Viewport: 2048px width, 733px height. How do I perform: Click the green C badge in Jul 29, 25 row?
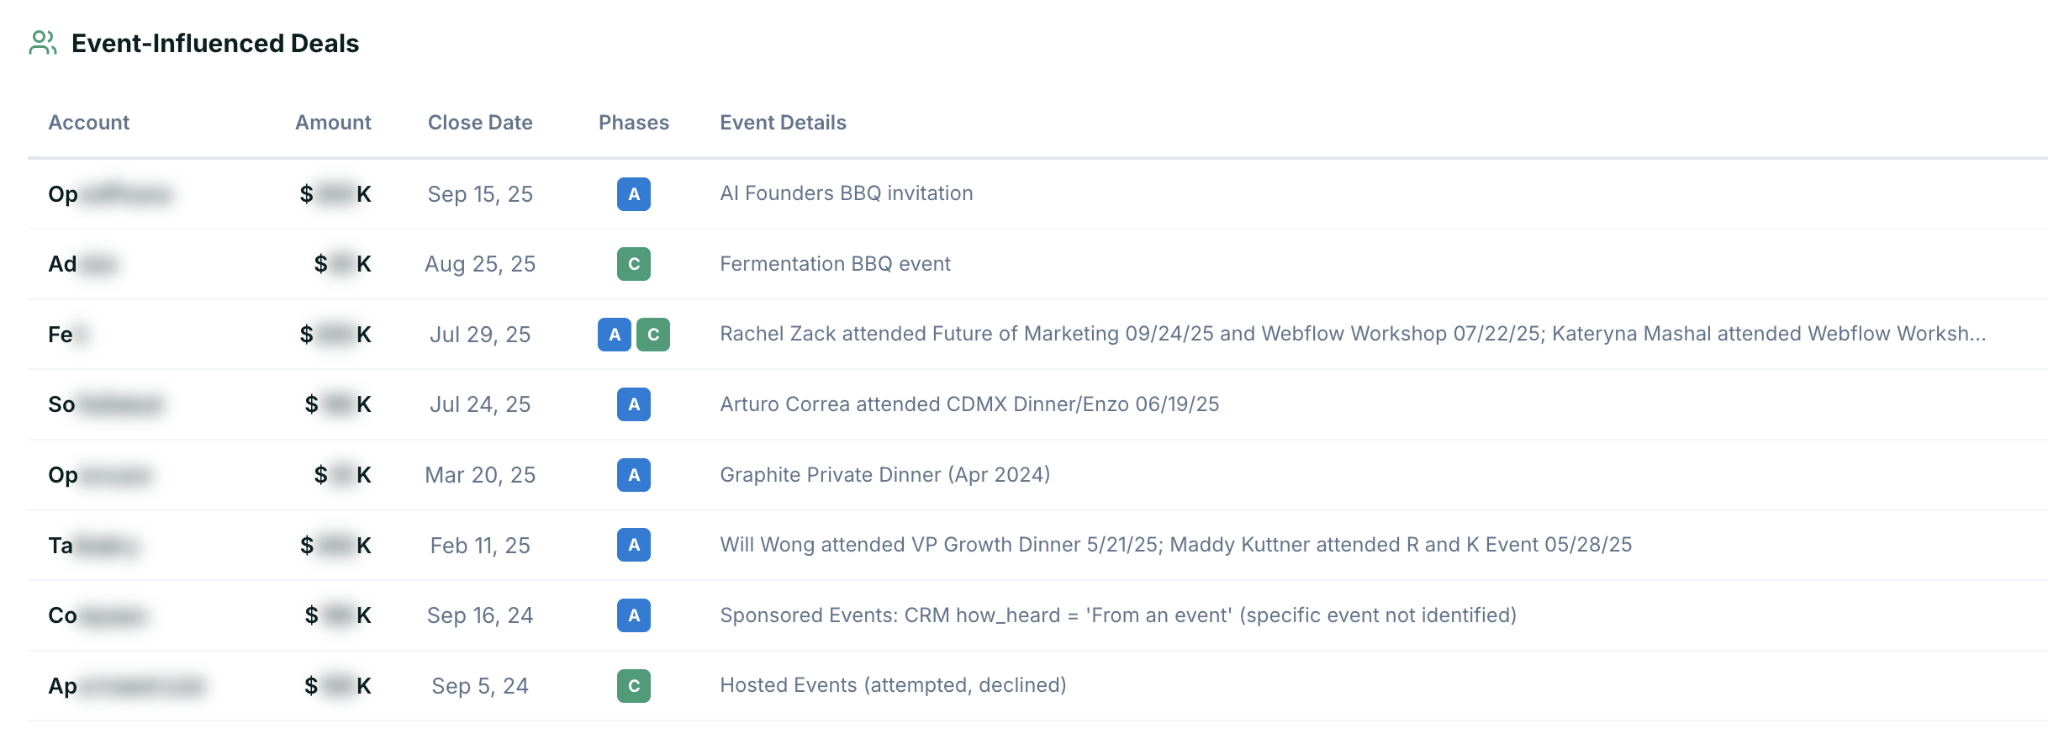pyautogui.click(x=653, y=334)
